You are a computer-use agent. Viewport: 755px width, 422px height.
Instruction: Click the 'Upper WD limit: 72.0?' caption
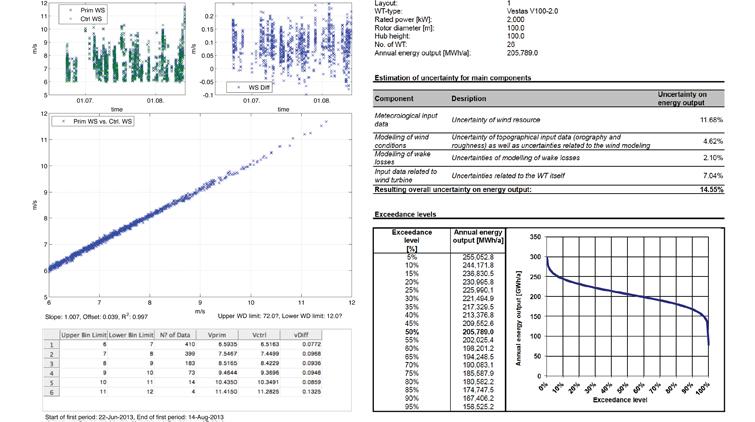(247, 316)
